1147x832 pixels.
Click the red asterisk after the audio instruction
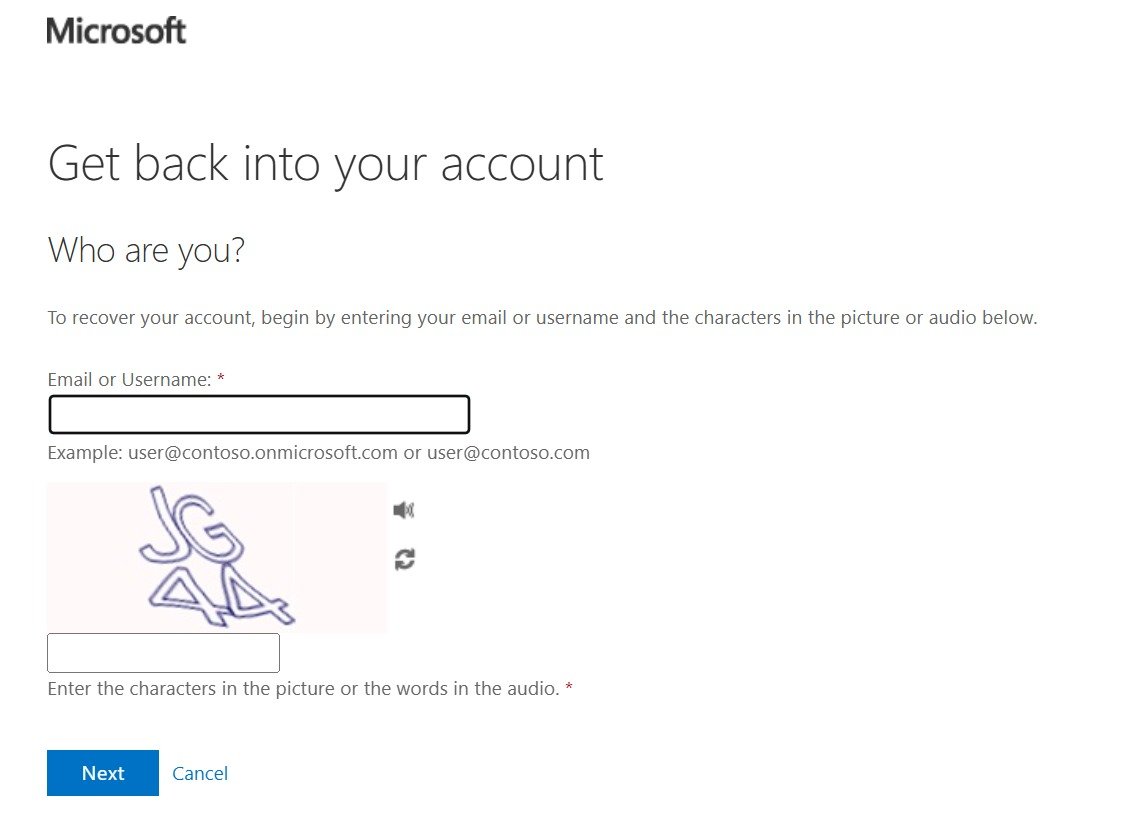coord(569,689)
